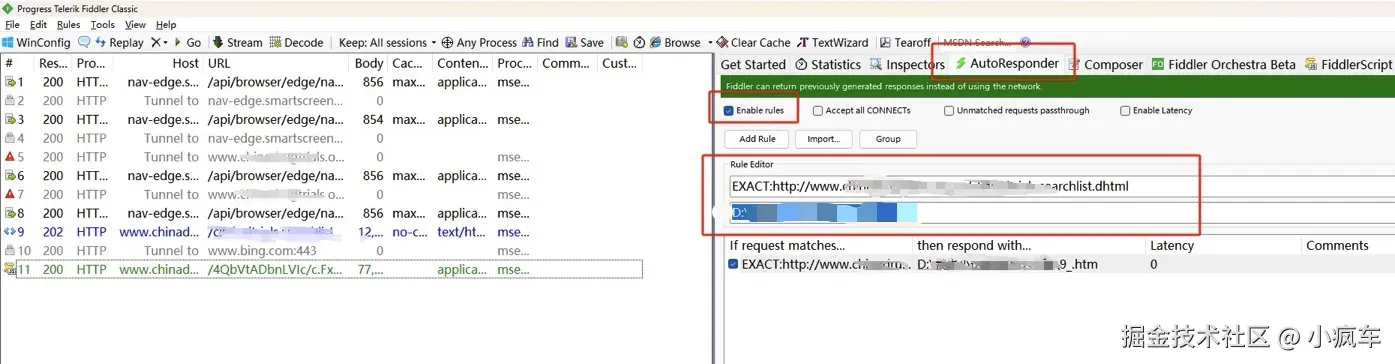The width and height of the screenshot is (1395, 364).
Task: Click the timer clock toolbar icon
Action: [638, 43]
